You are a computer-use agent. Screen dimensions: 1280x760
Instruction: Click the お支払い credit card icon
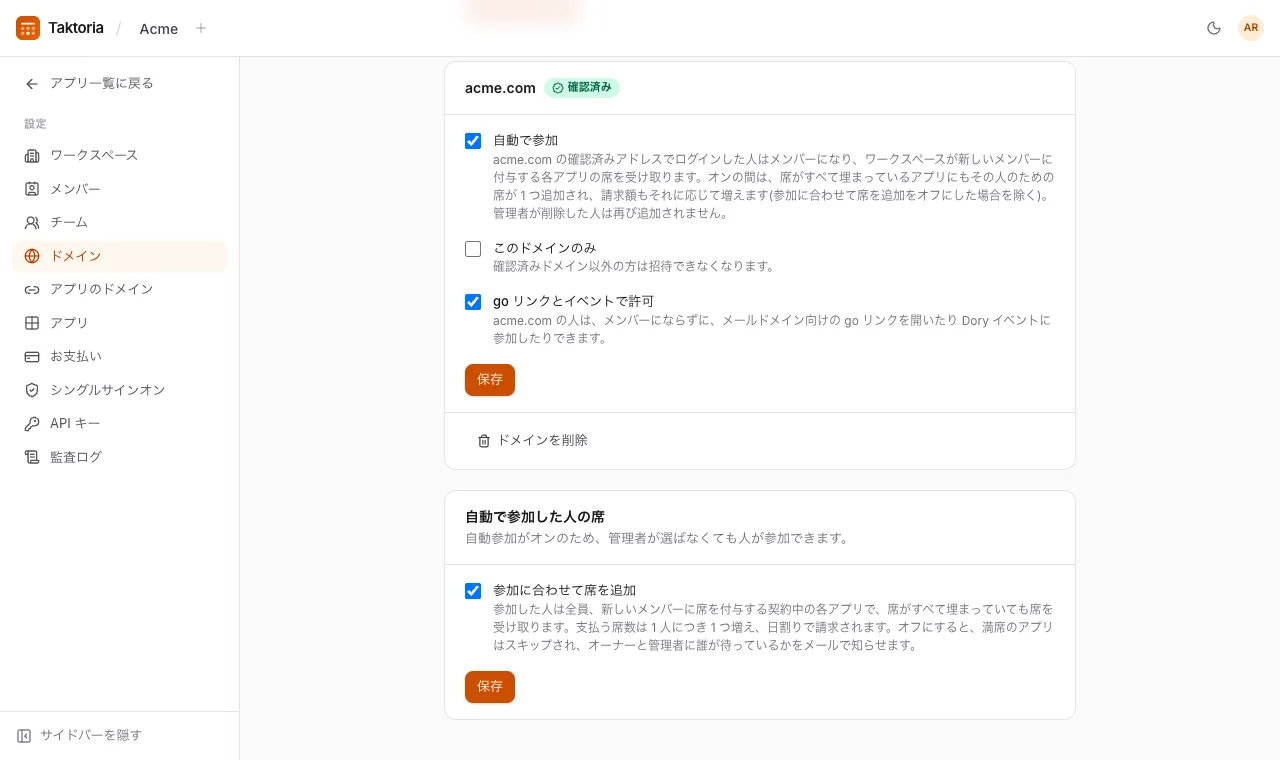tap(32, 357)
